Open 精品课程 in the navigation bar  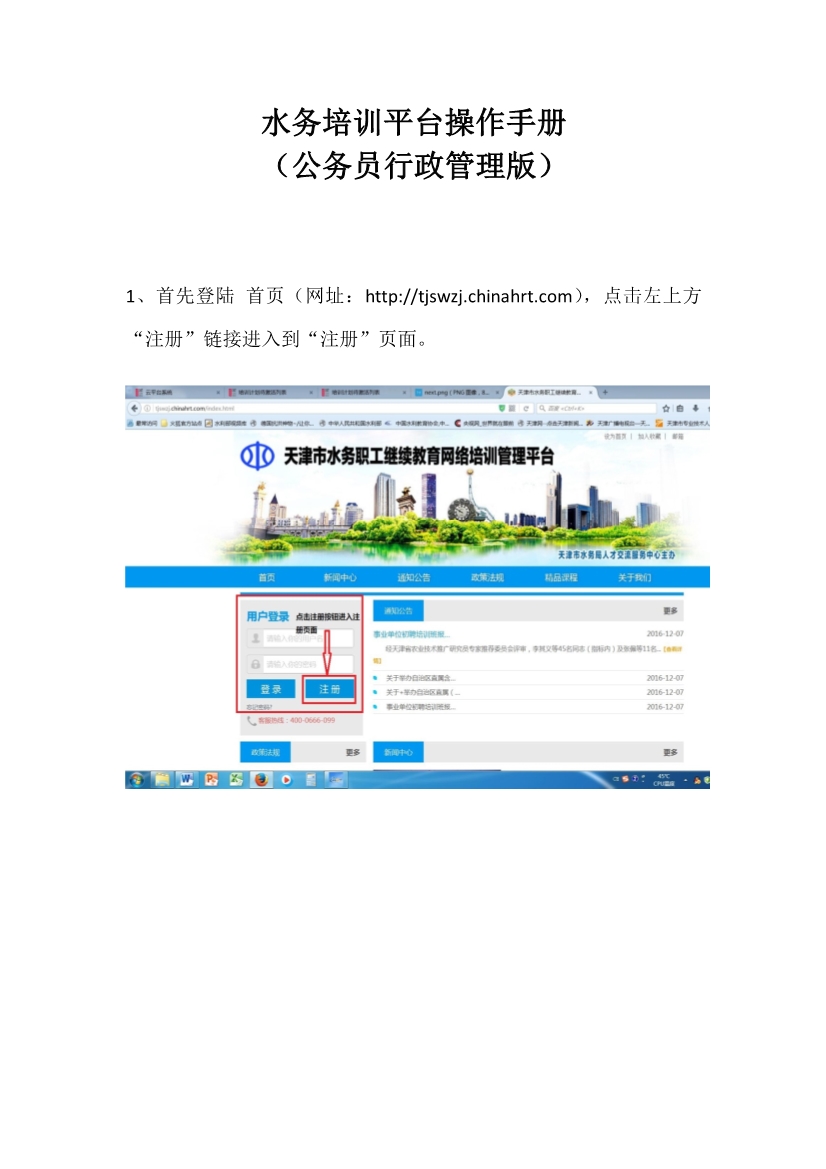click(561, 578)
